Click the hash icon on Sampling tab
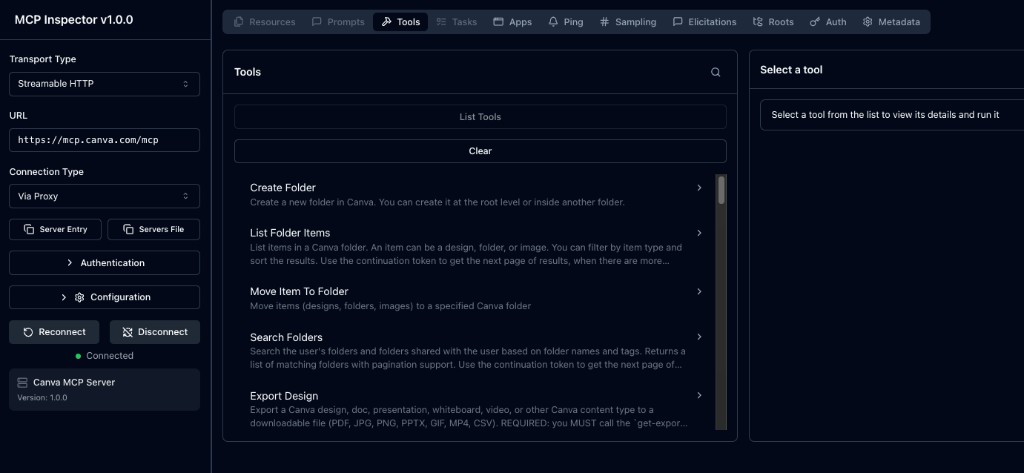The height and width of the screenshot is (473, 1024). pos(604,22)
